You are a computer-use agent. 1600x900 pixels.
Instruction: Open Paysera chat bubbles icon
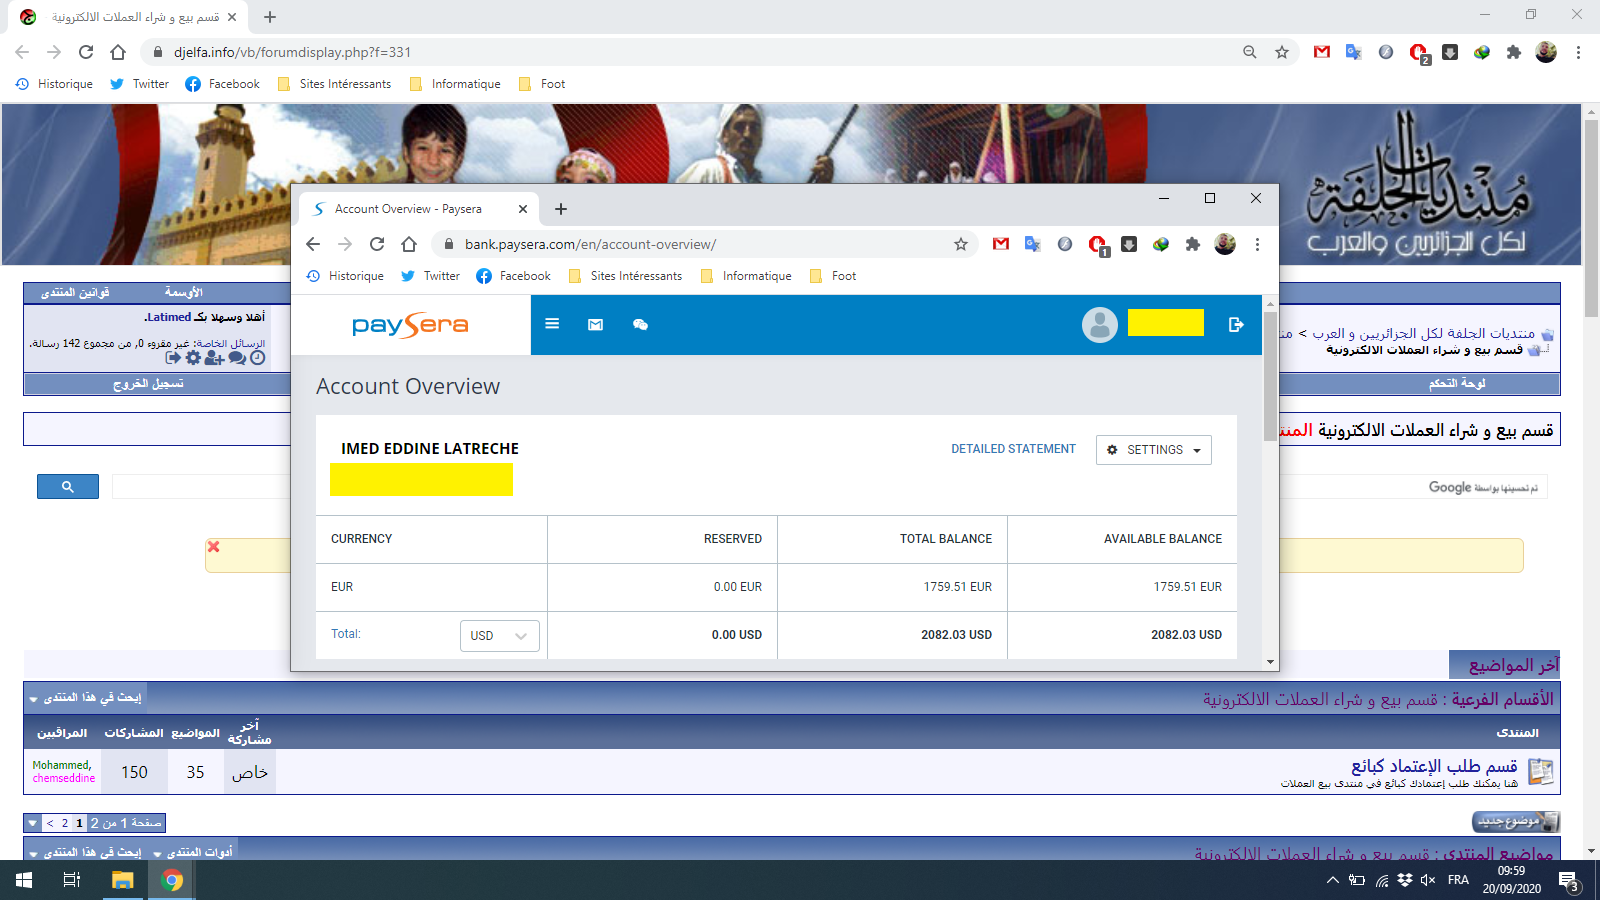[x=640, y=325]
